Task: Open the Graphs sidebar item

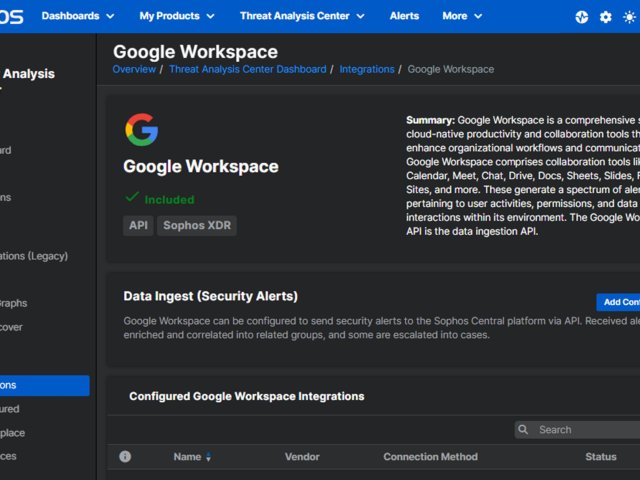Action: point(13,303)
